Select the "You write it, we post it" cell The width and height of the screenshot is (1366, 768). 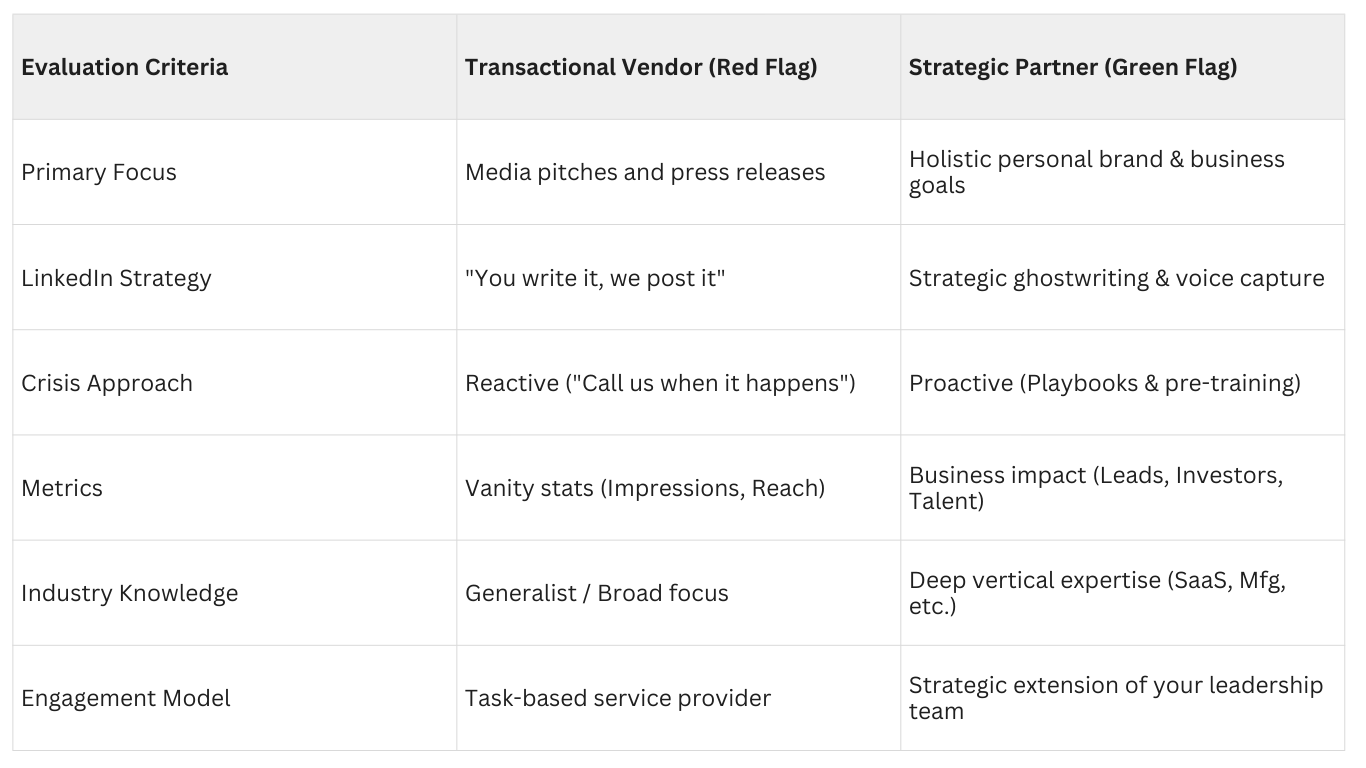[x=595, y=277]
